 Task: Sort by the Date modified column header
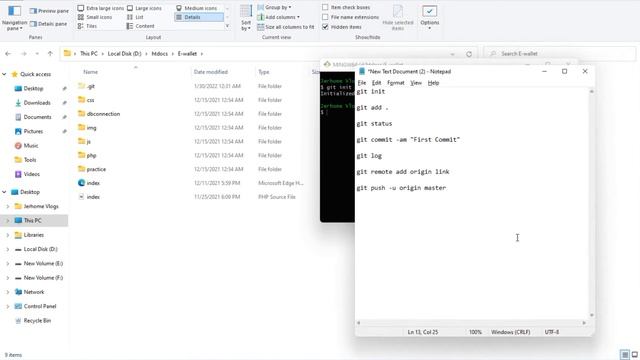tap(211, 72)
